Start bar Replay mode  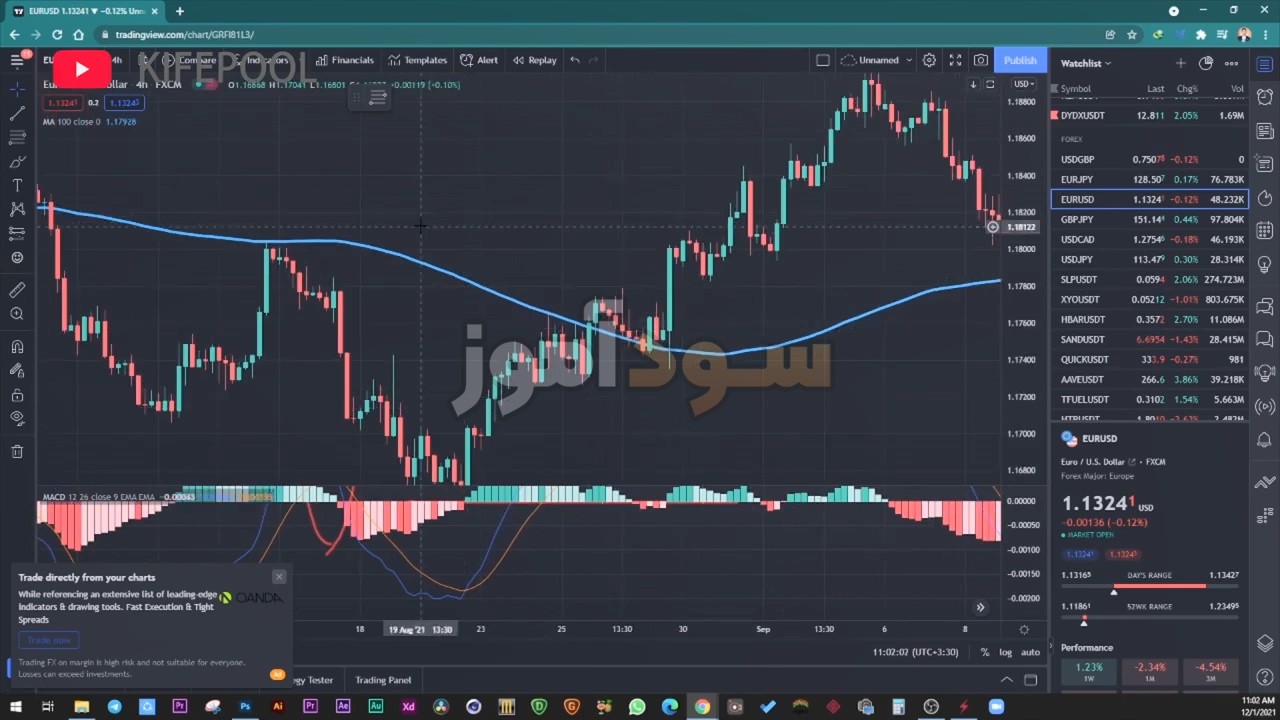pyautogui.click(x=535, y=60)
